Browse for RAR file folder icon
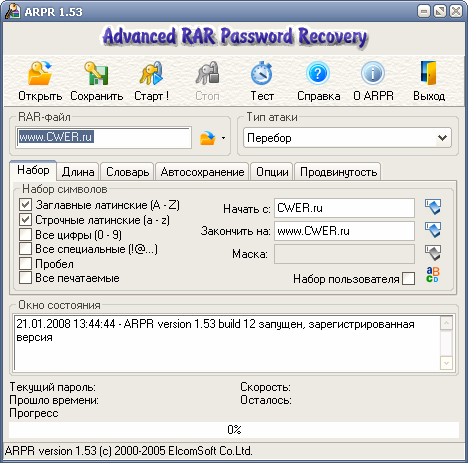The height and width of the screenshot is (463, 468). click(208, 138)
